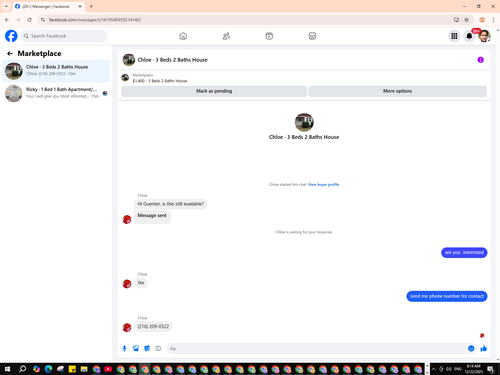Open the sticker picker icon
This screenshot has width=500, height=375.
[147, 348]
